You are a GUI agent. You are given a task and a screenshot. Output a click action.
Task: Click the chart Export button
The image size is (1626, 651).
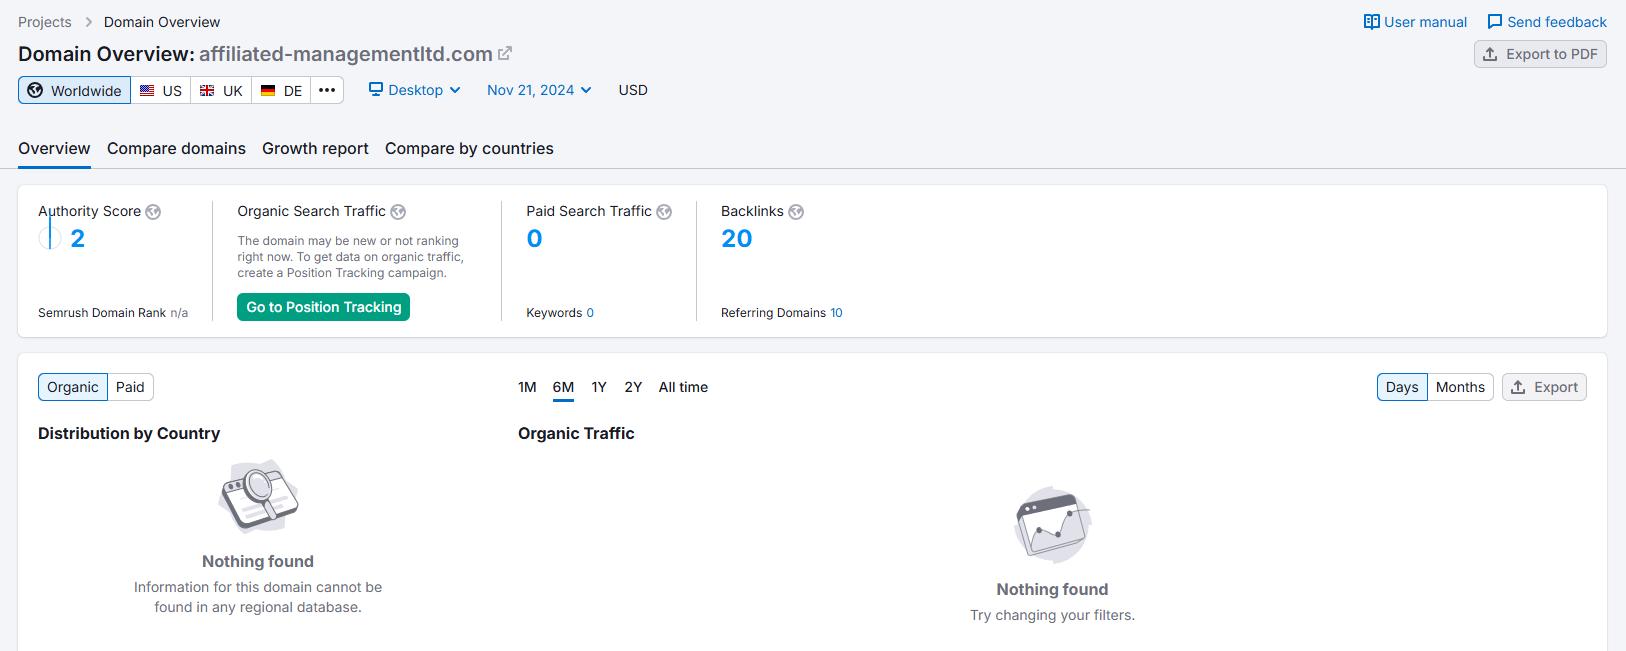tap(1544, 387)
